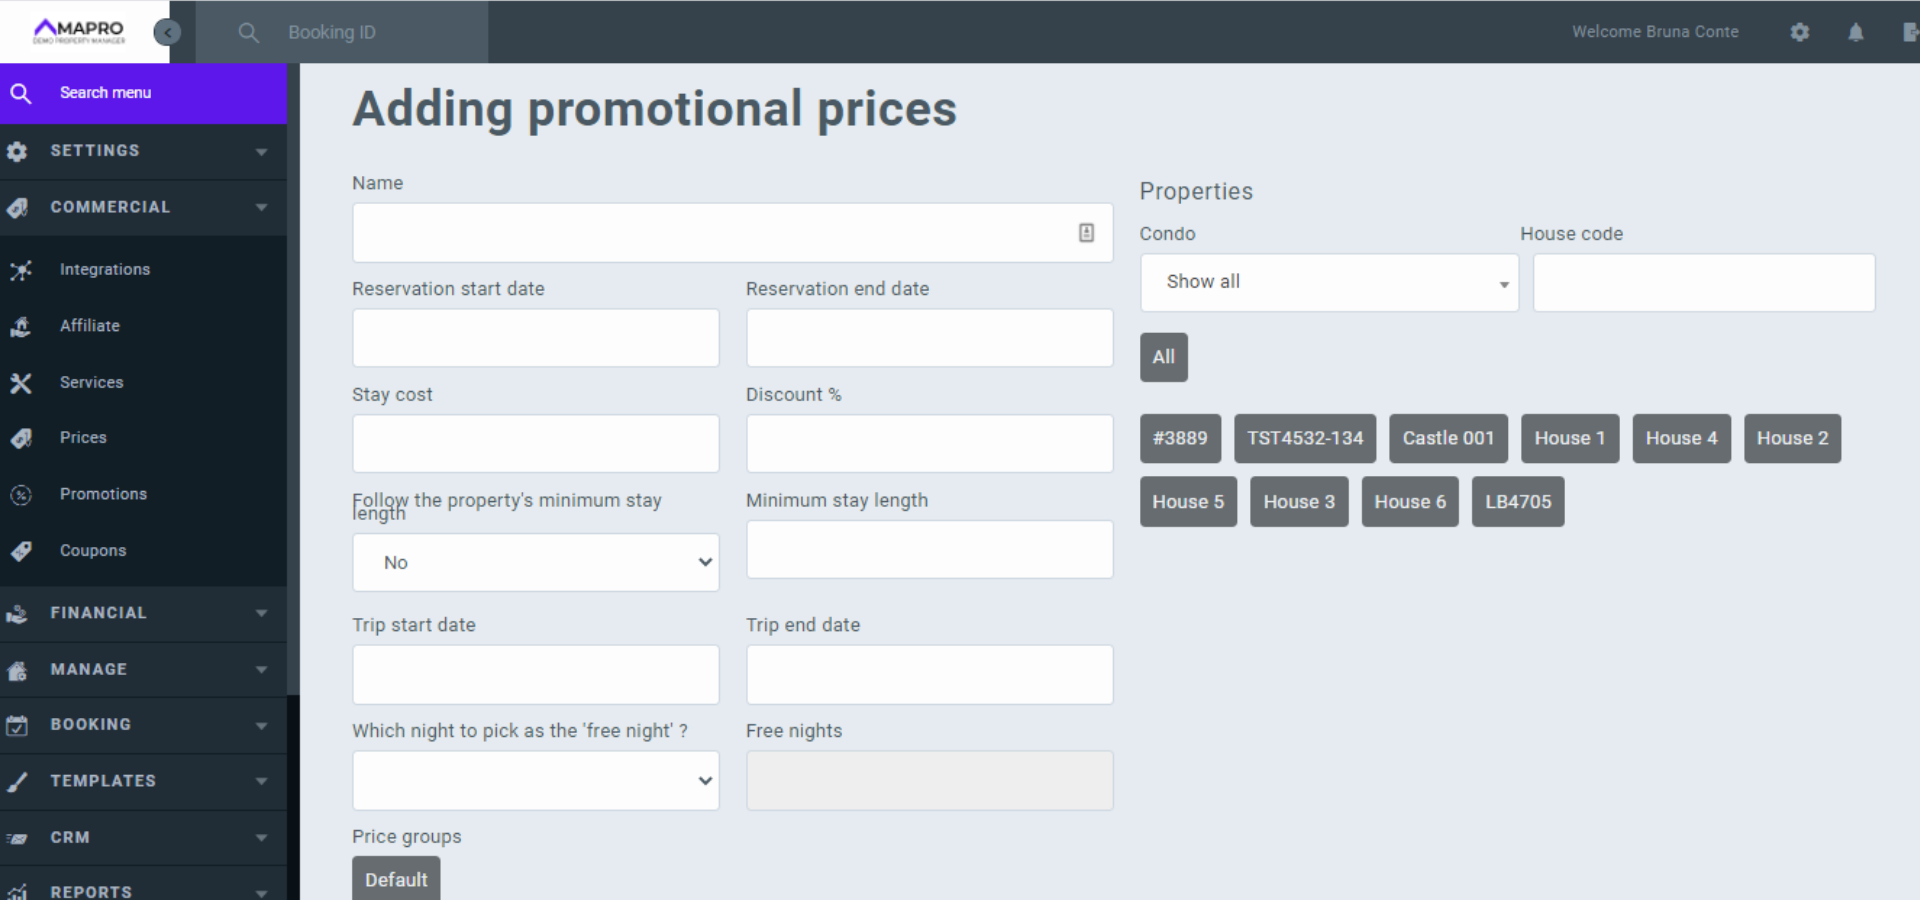Select the Prices tag icon in sidebar
This screenshot has height=900, width=1920.
click(x=21, y=438)
